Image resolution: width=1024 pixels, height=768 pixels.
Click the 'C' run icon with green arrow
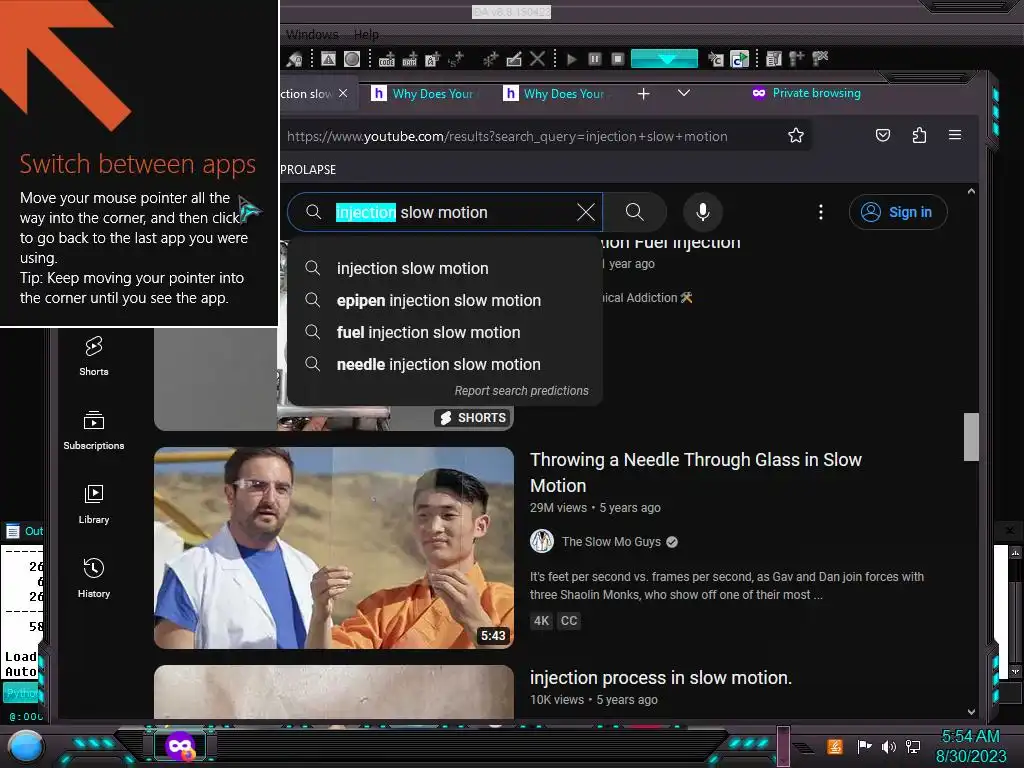point(740,59)
